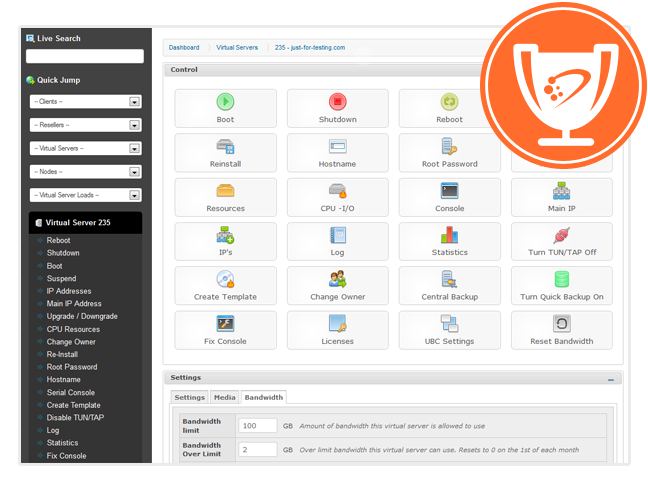The image size is (648, 480).
Task: Click the Virtual Server 235 sidebar header
Action: click(86, 223)
